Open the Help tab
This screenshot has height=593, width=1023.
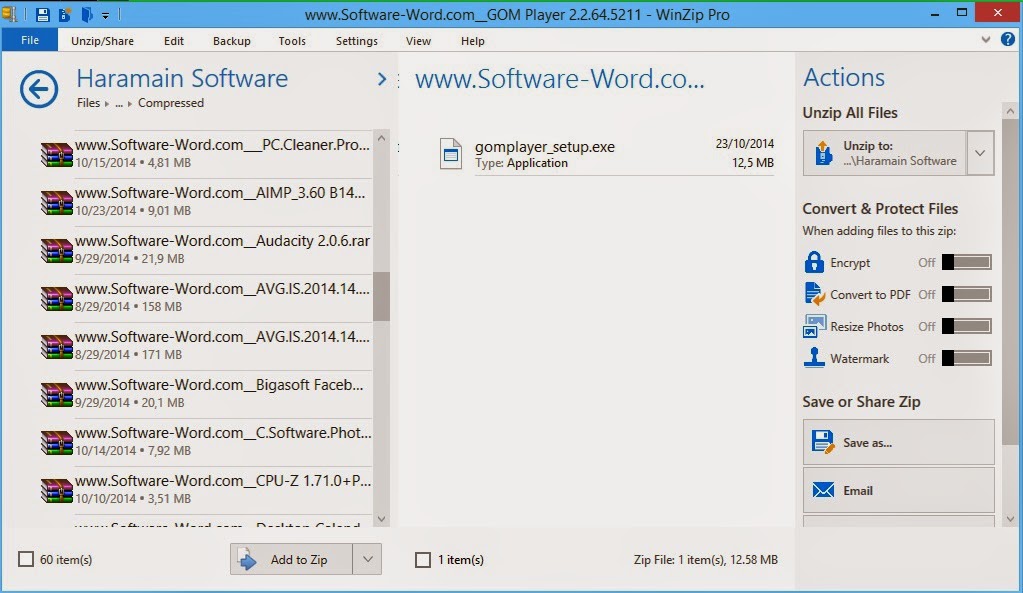pos(472,41)
